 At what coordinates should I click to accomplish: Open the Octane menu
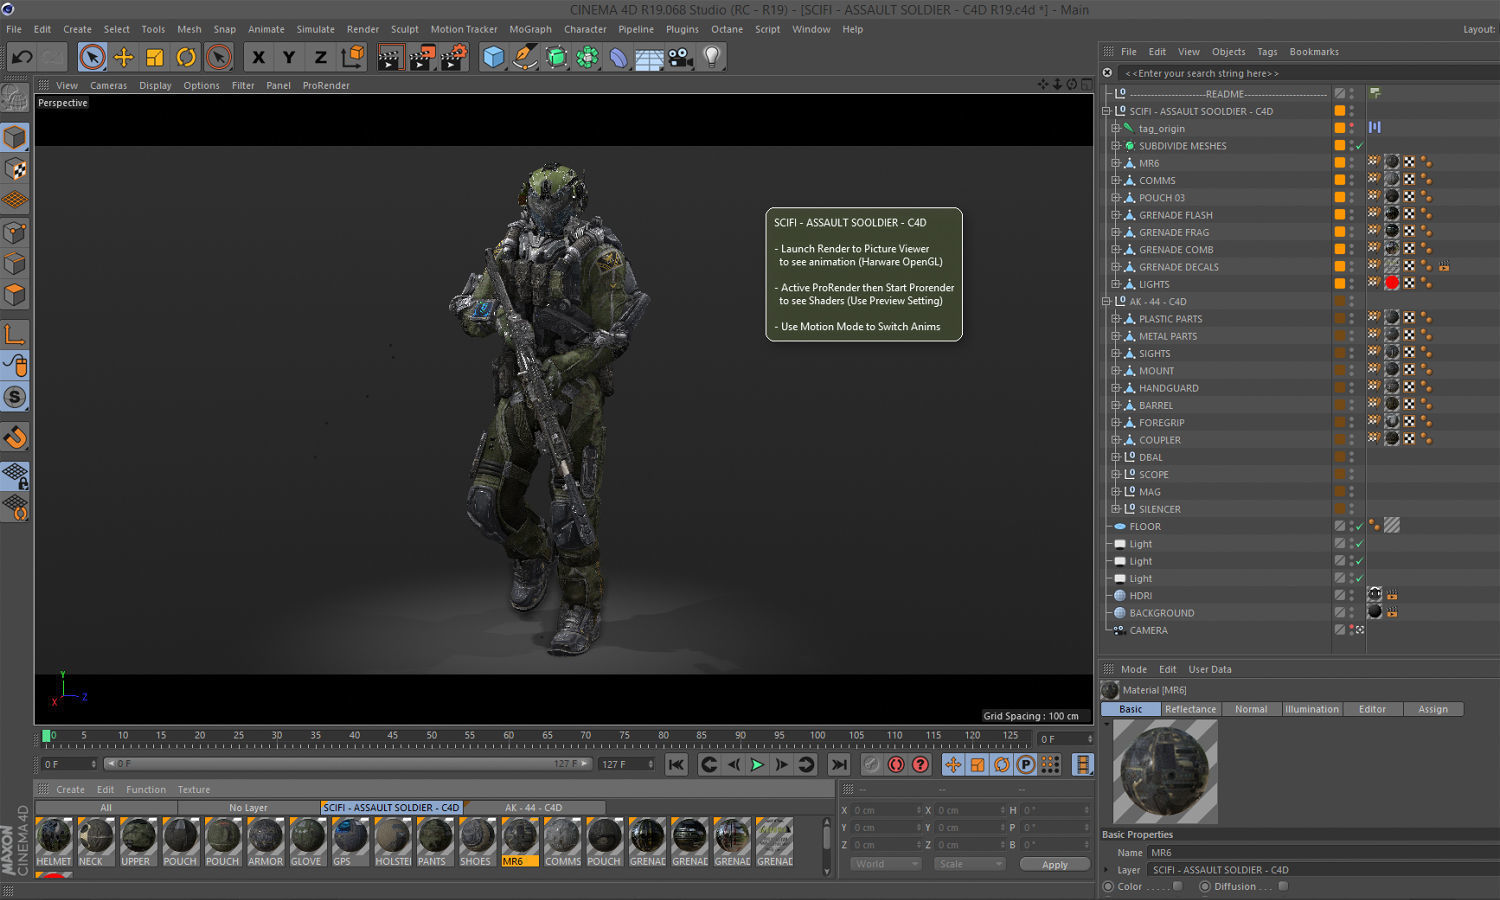(727, 29)
